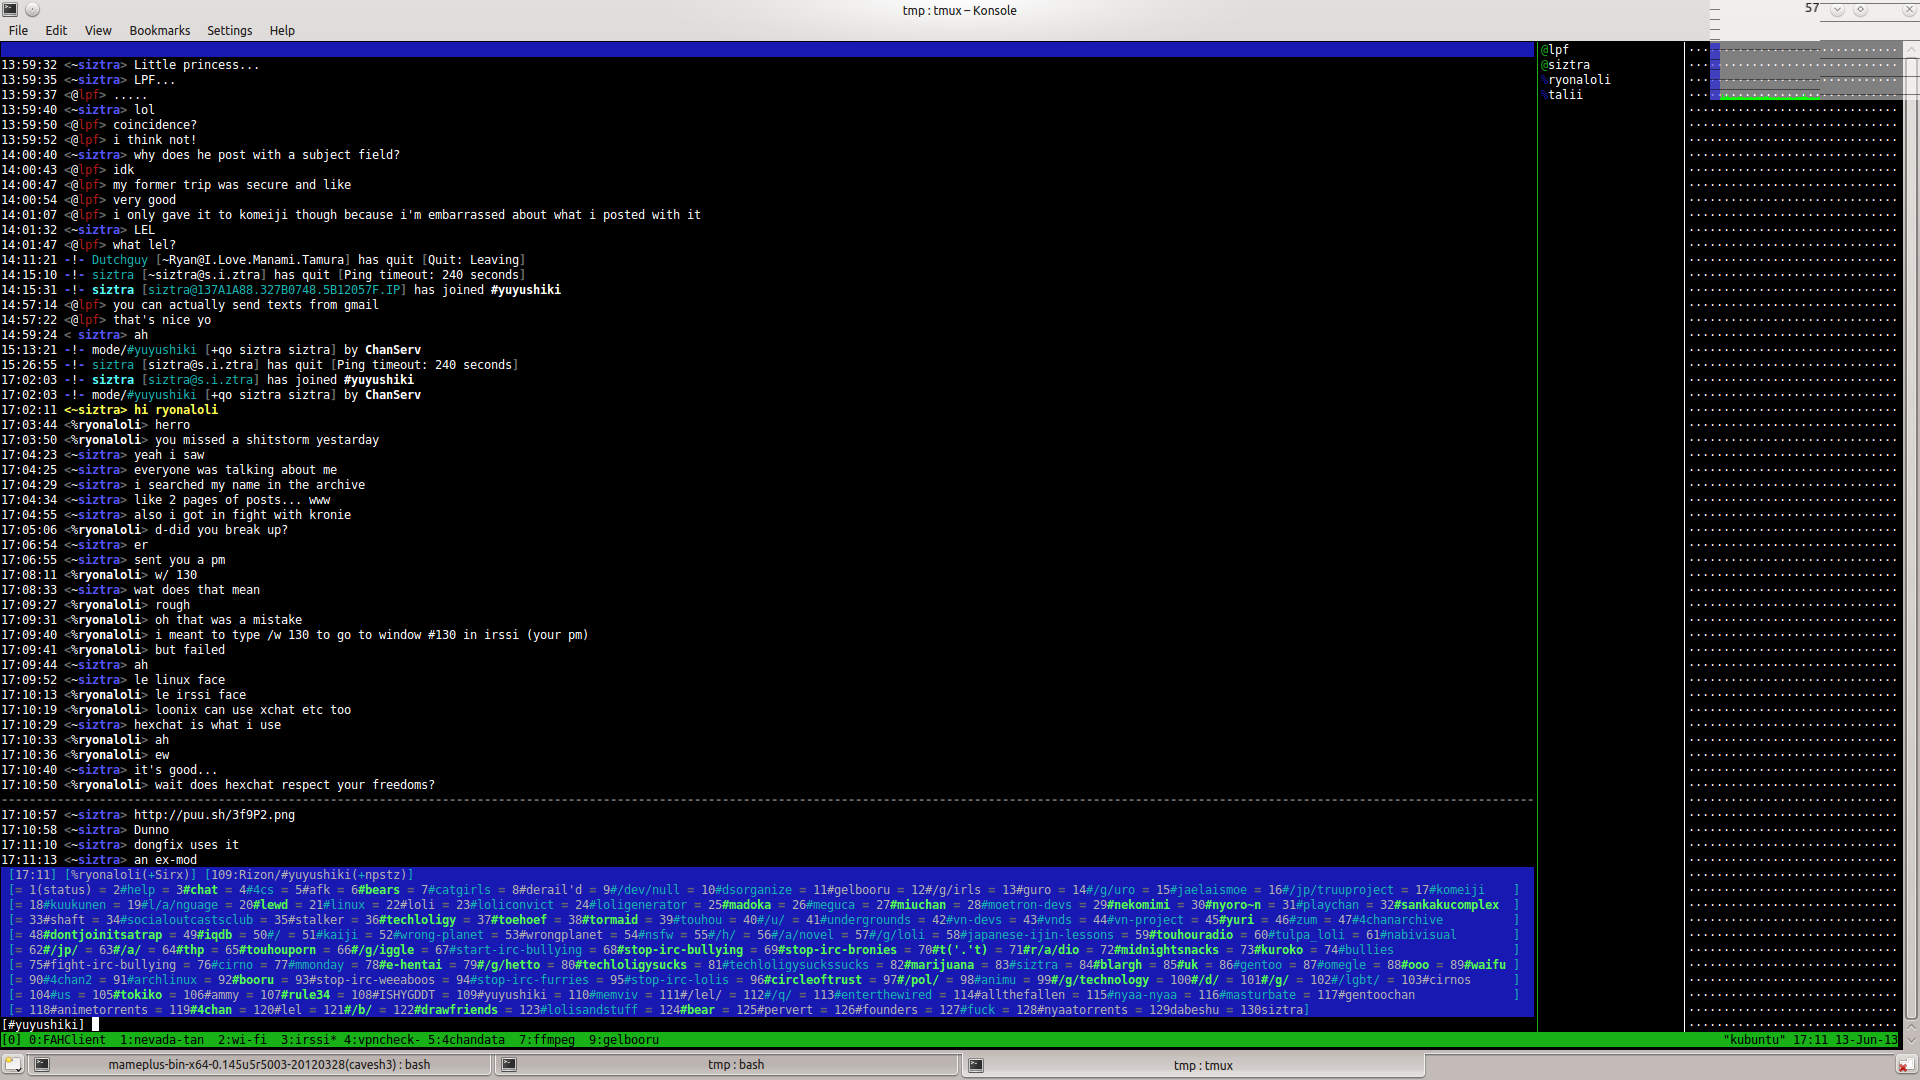This screenshot has width=1920, height=1080.
Task: Click channel 128#nyaatorrents in the window list
Action: pyautogui.click(x=1072, y=1010)
